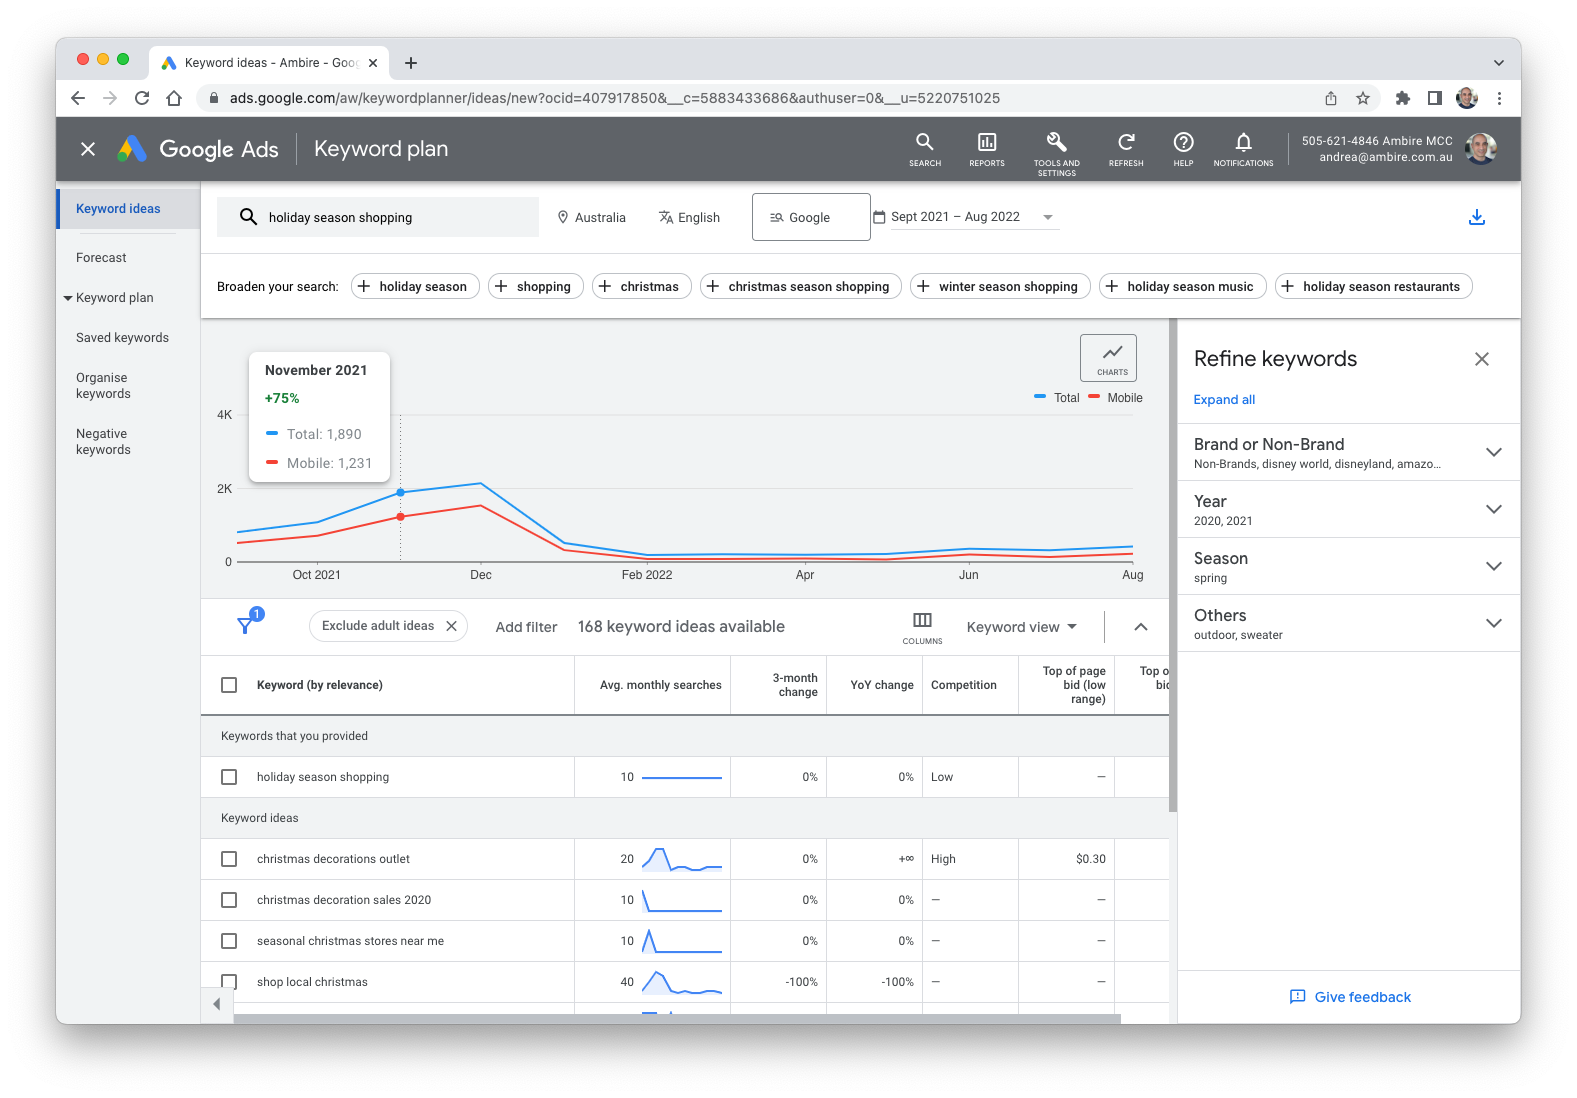Click Add filter

tap(526, 627)
